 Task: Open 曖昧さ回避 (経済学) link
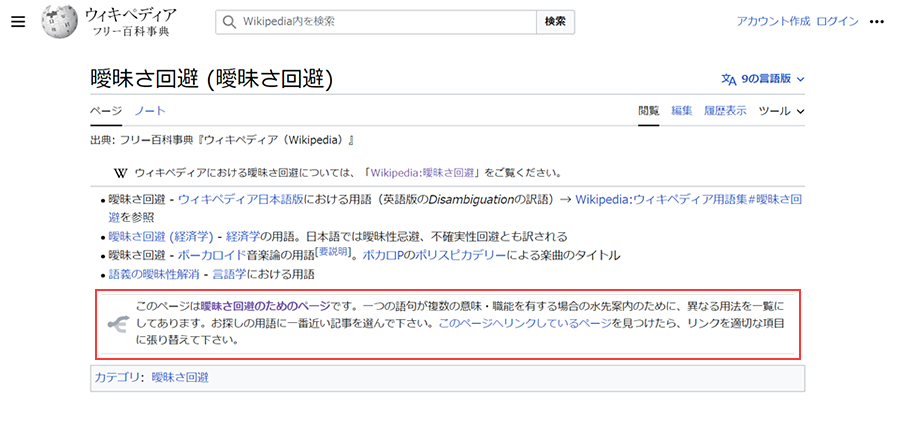(x=161, y=236)
